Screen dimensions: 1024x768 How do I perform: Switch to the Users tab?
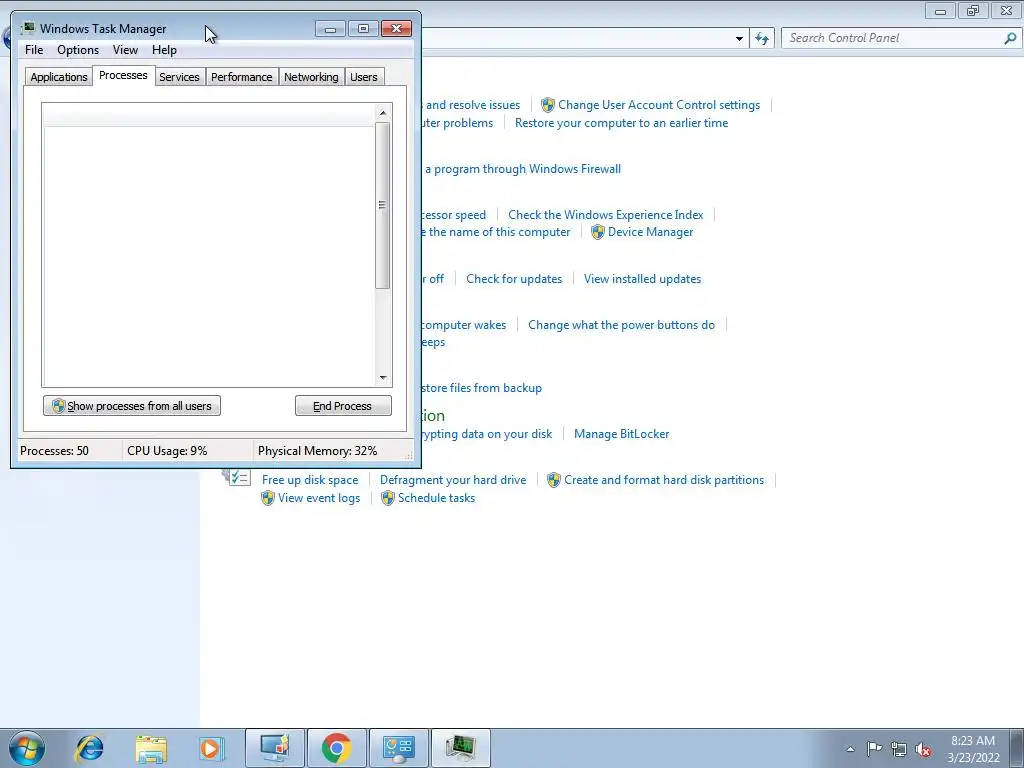tap(364, 77)
